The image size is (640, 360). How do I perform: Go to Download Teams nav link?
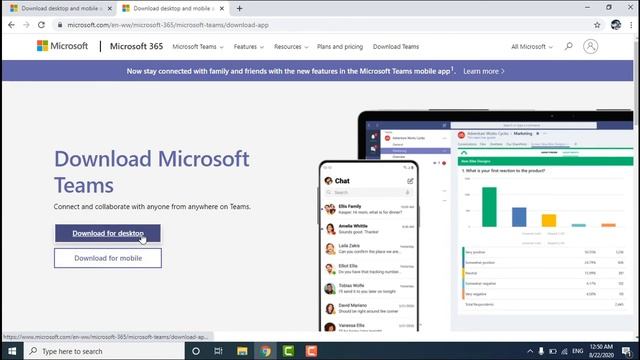coord(396,47)
